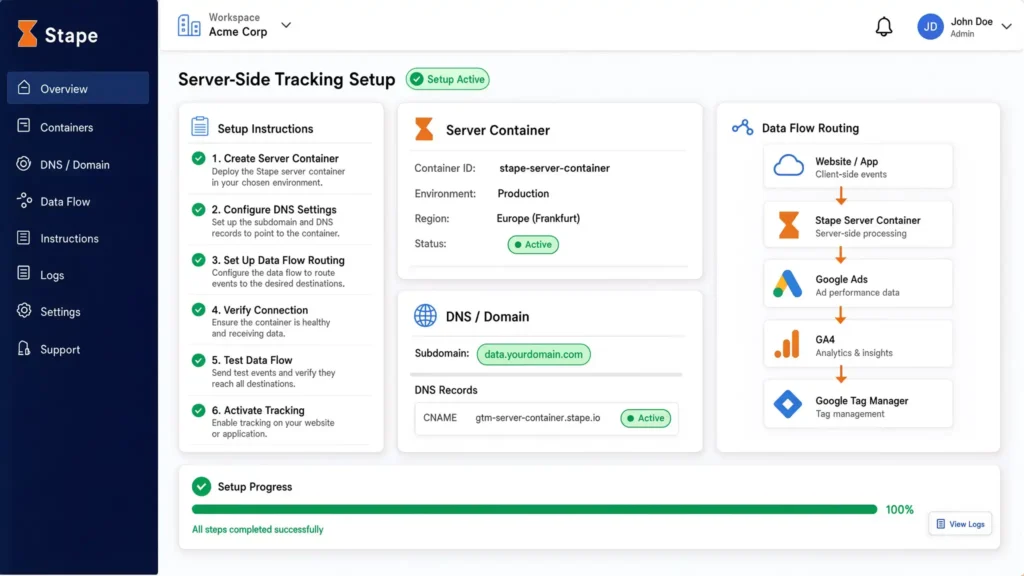Click the checkmark for Test Data Flow
This screenshot has height=576, width=1024.
point(199,360)
